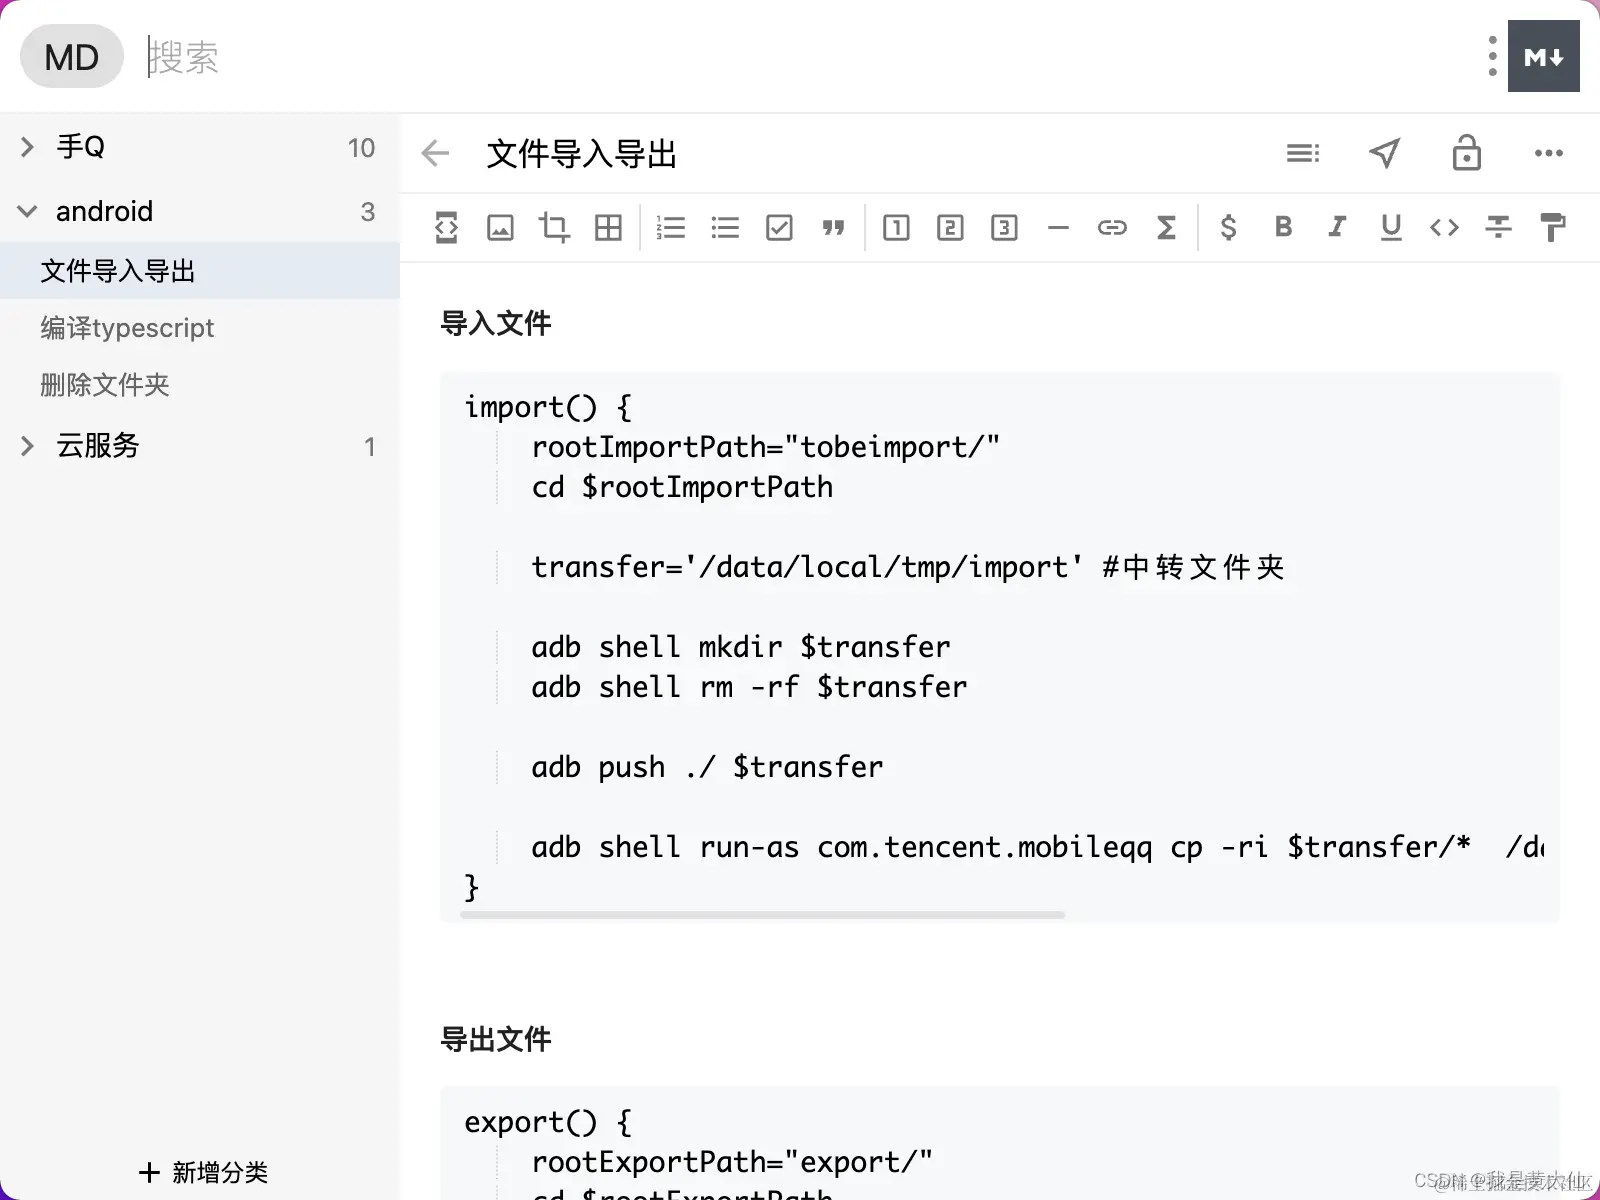Expand the 手Q category
1600x1200 pixels.
pyautogui.click(x=27, y=147)
